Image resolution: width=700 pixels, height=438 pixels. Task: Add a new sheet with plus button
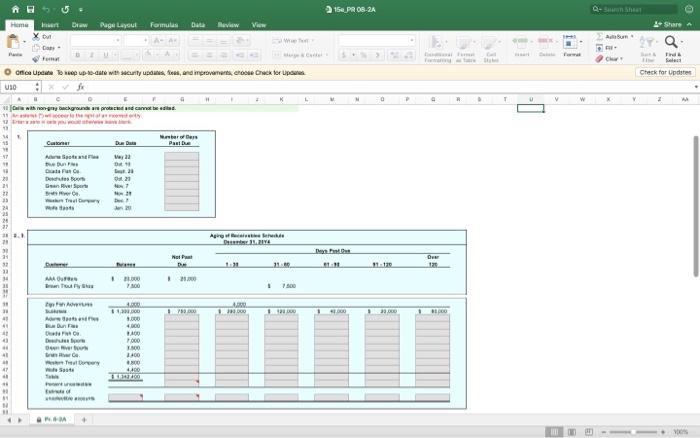(x=84, y=420)
